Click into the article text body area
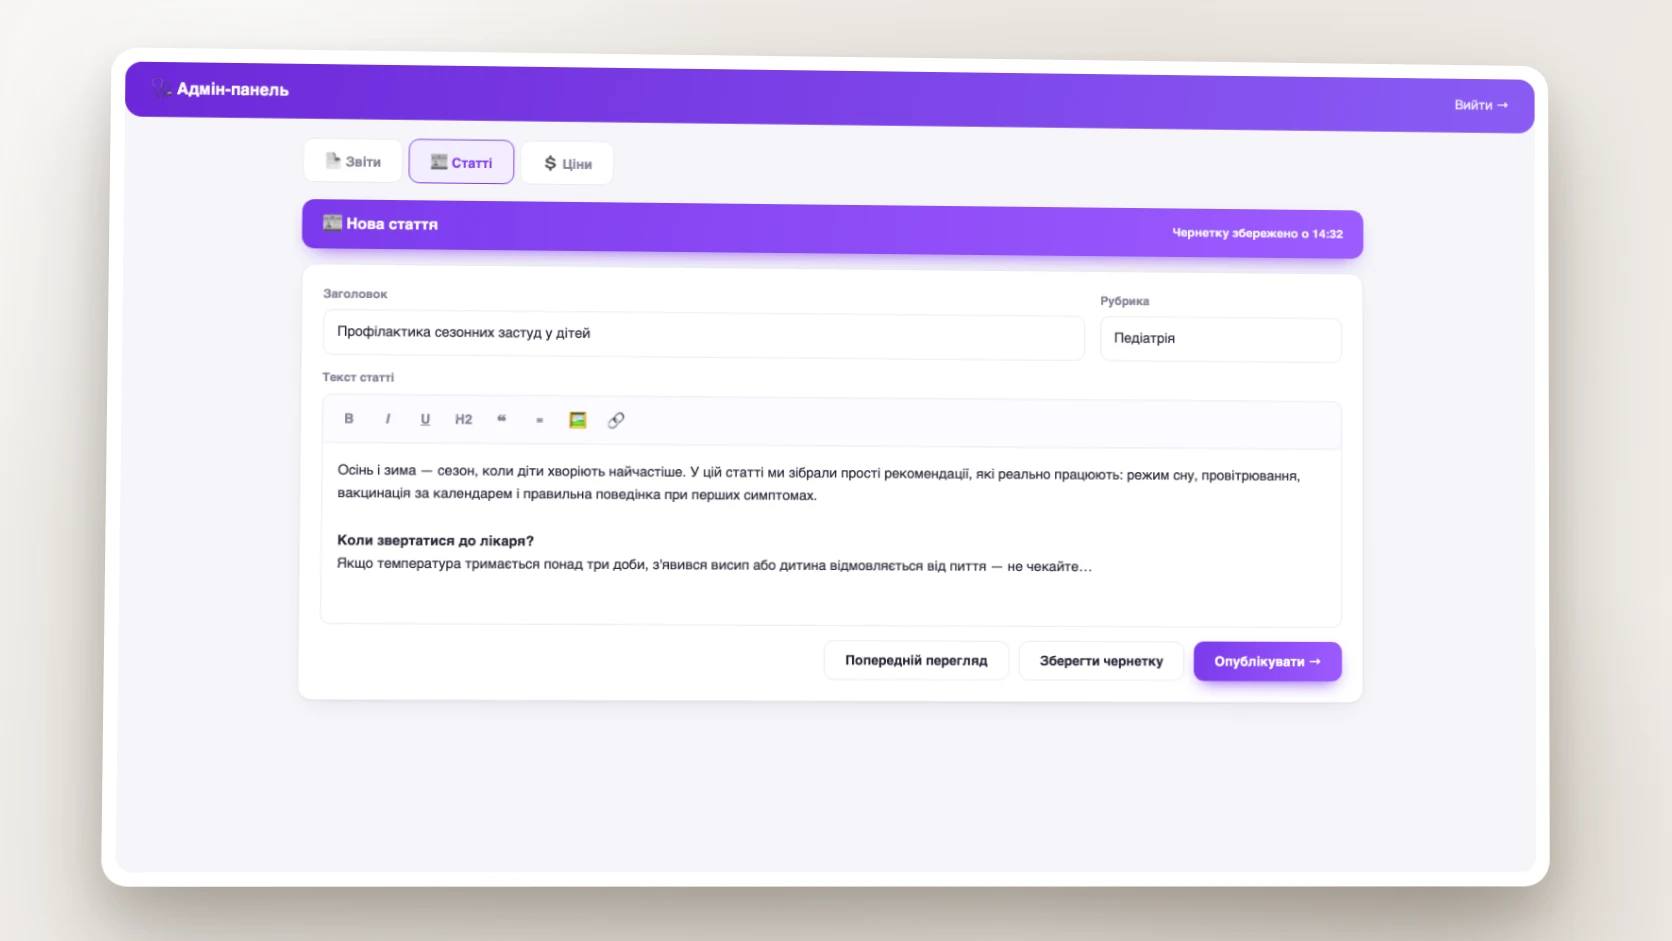 point(831,535)
